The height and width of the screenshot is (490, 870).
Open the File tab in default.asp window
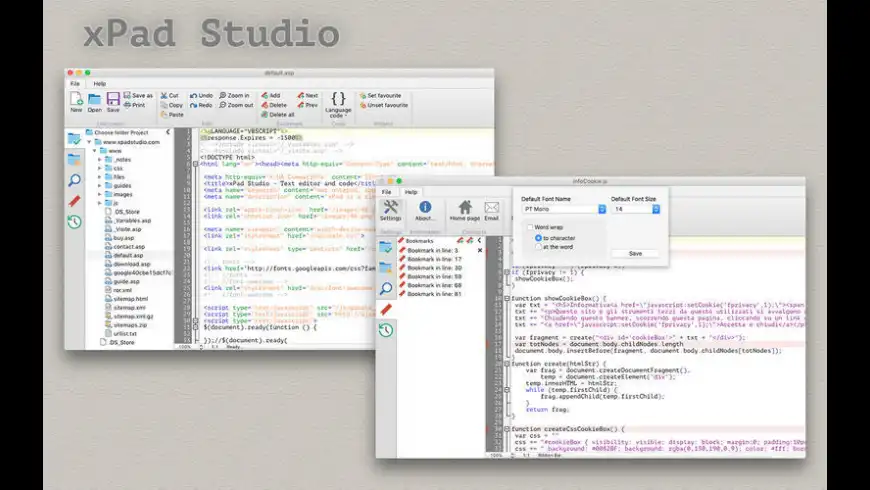pos(75,84)
